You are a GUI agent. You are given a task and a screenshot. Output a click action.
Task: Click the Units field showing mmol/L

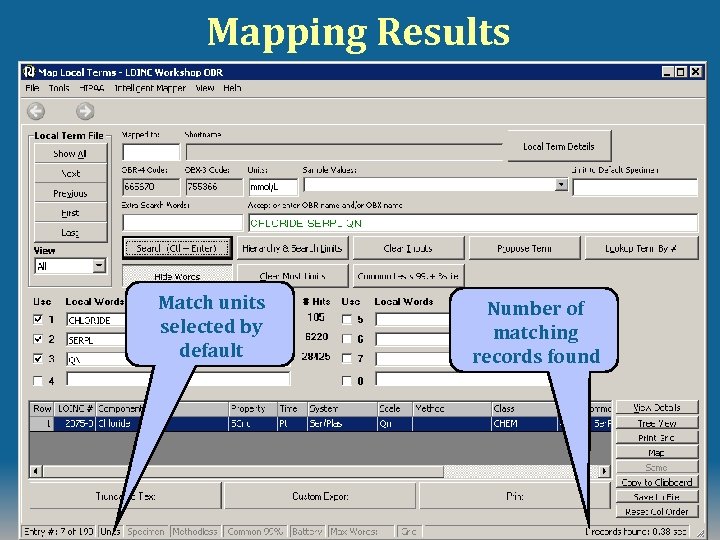273,187
